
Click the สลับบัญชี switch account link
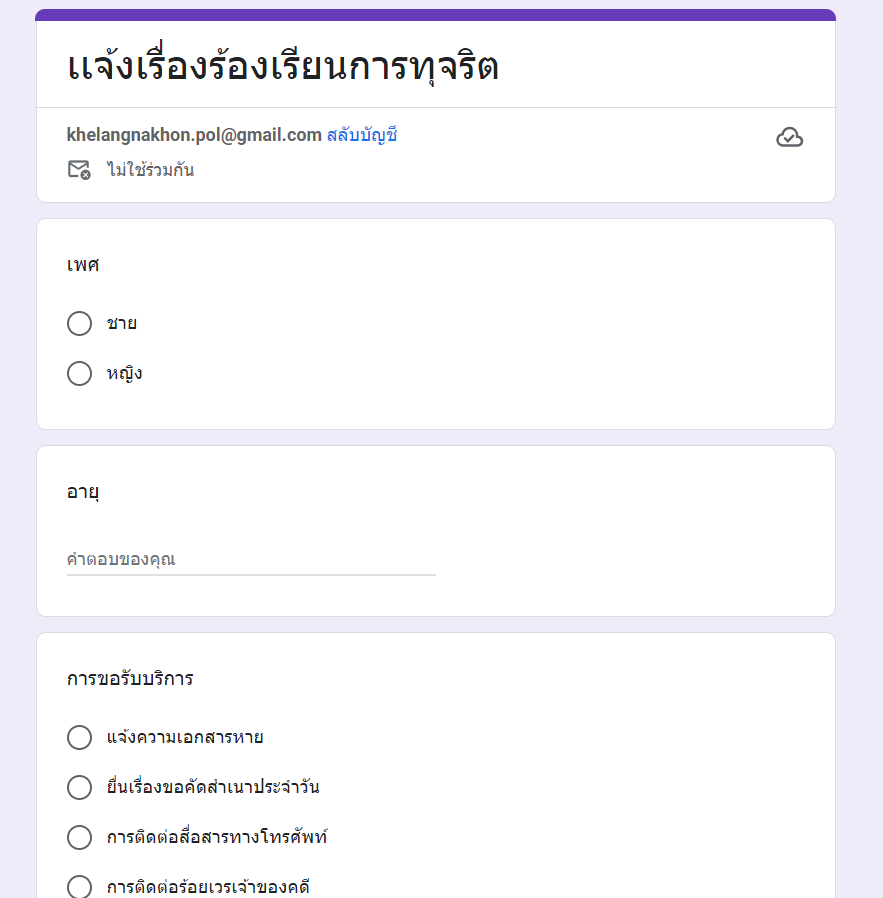[362, 135]
